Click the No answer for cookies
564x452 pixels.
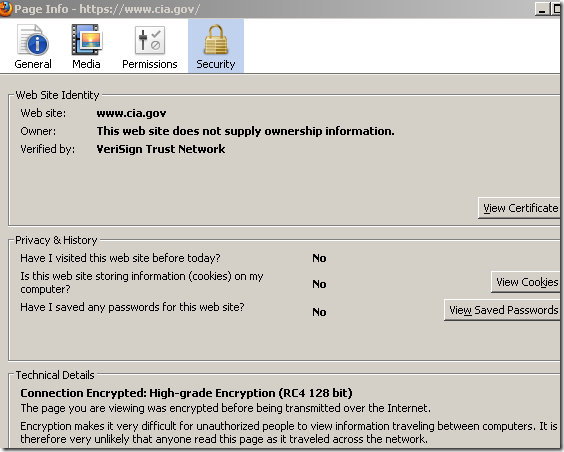pos(319,284)
